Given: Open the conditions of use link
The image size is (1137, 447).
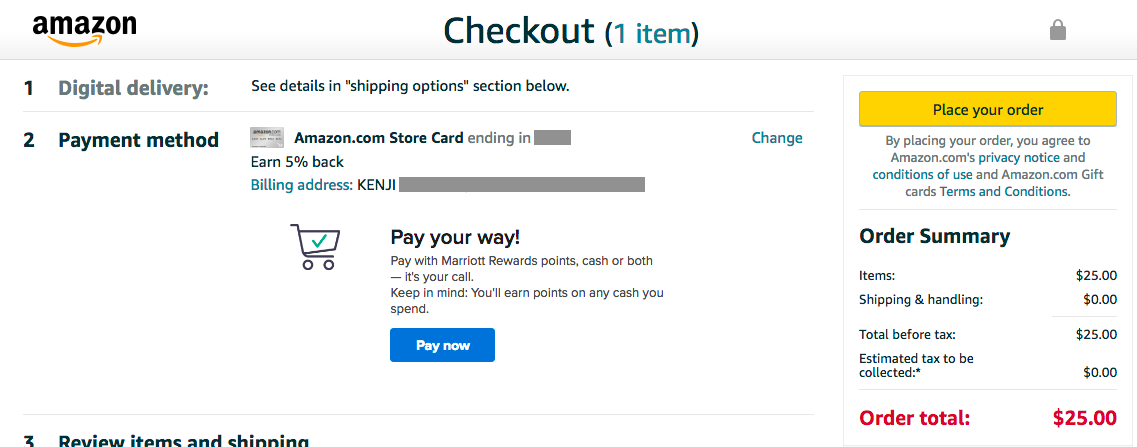Looking at the screenshot, I should click(x=922, y=175).
